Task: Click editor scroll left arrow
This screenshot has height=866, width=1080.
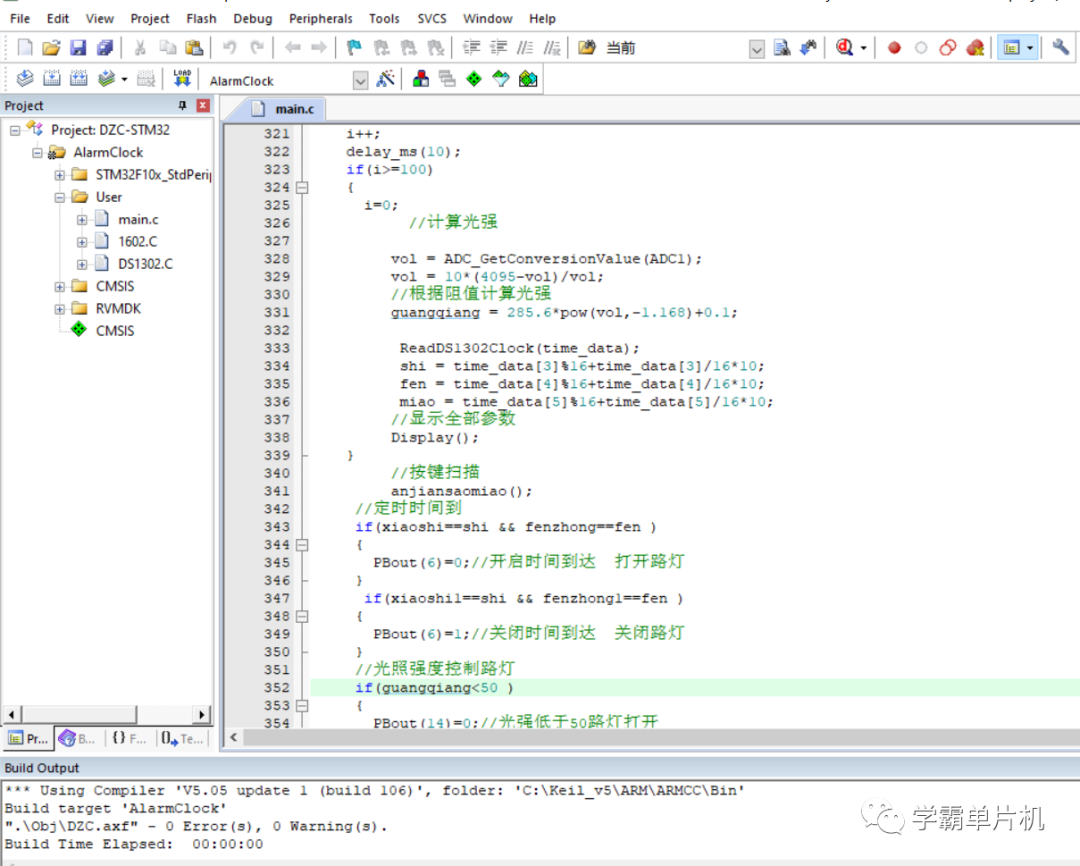Action: pyautogui.click(x=233, y=737)
